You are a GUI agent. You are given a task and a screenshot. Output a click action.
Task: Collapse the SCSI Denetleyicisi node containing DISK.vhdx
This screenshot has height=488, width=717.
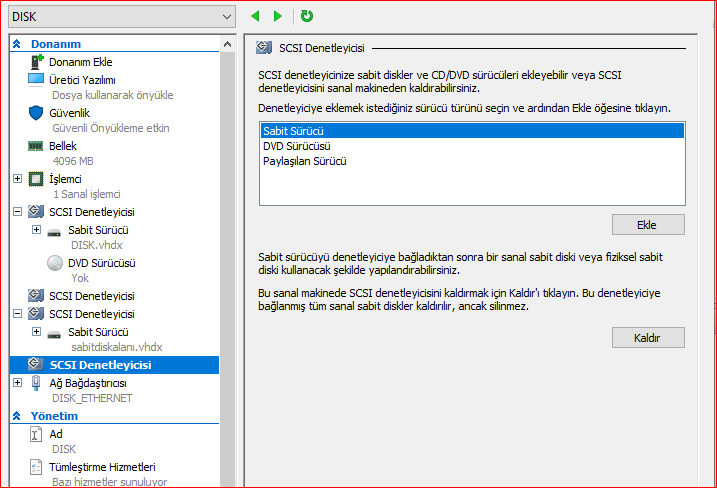(x=17, y=211)
